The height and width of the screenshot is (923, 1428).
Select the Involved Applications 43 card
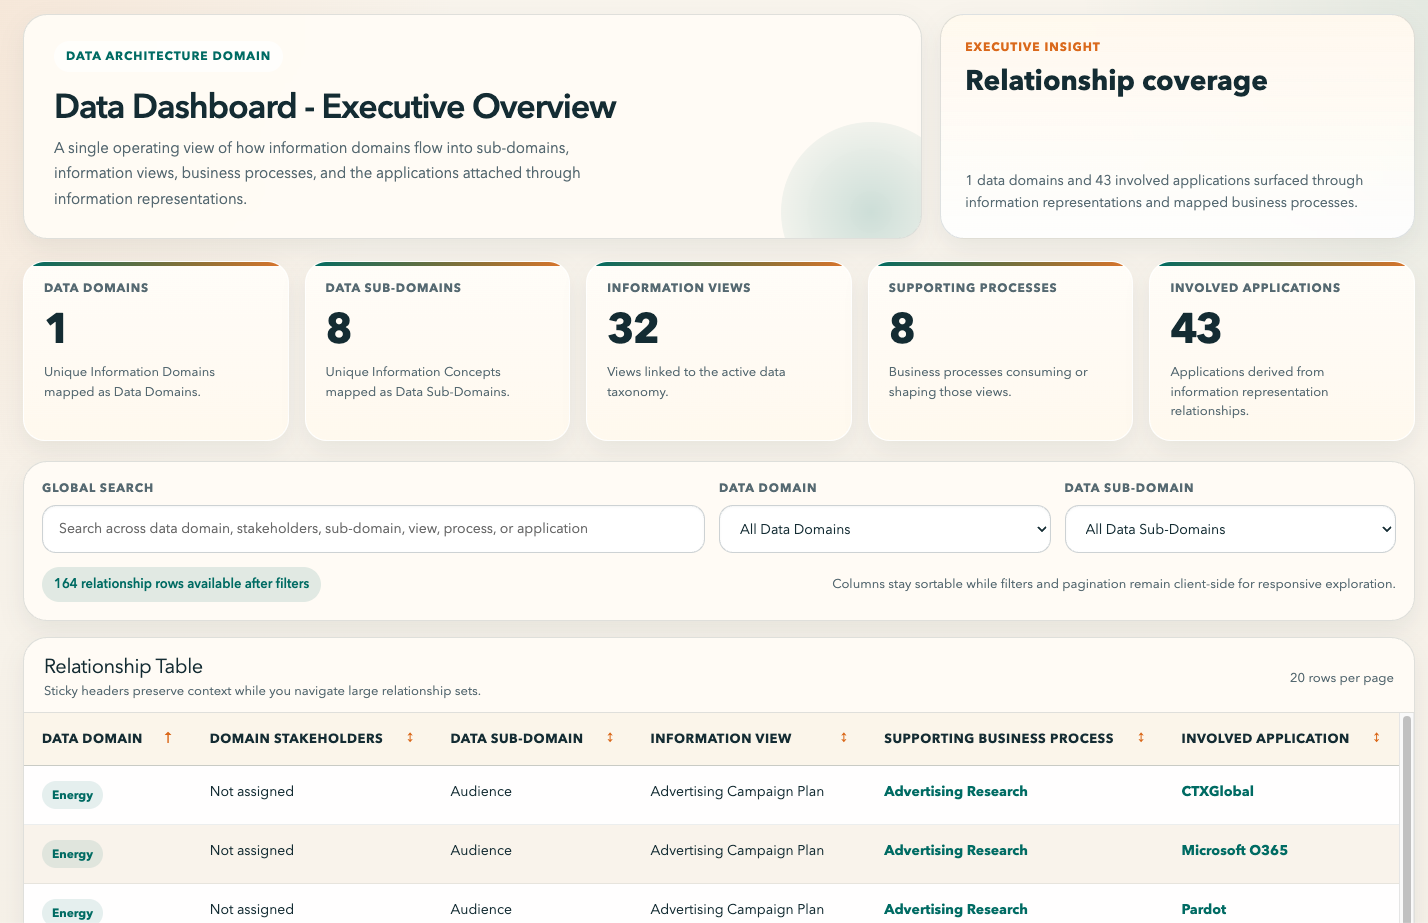[x=1281, y=351]
